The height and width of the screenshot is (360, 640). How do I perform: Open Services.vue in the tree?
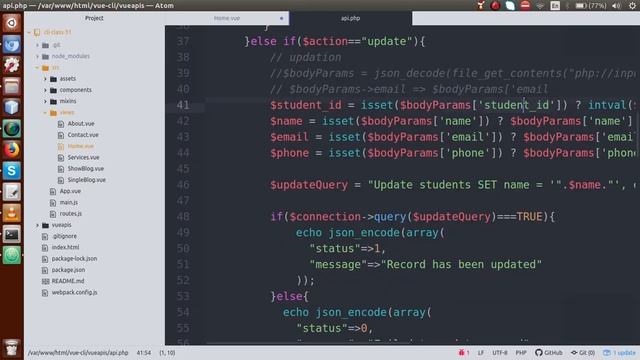click(x=83, y=158)
